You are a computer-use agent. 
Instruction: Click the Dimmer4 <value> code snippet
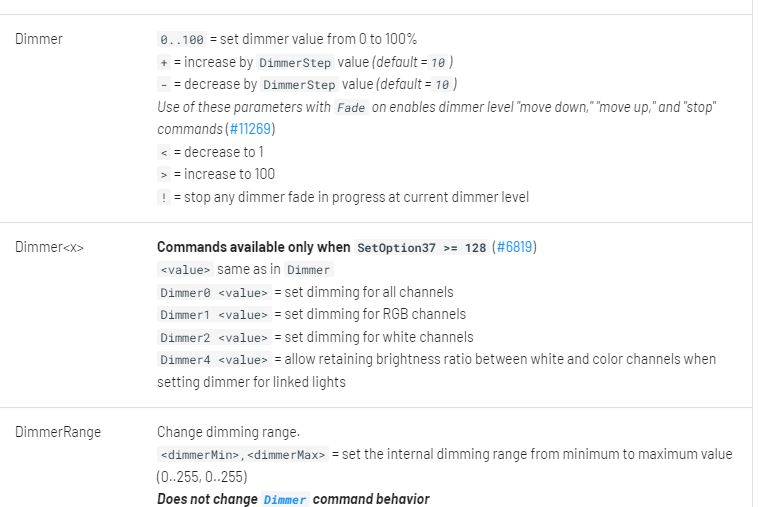click(213, 360)
